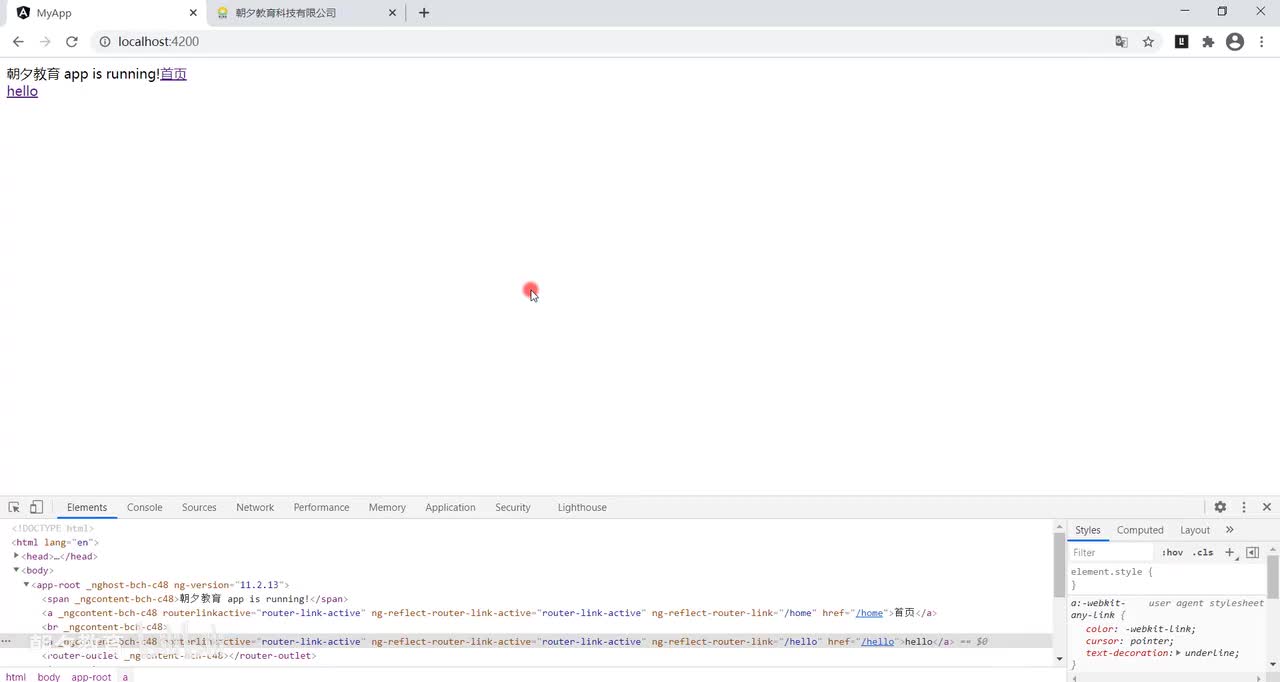Click the body breadcrumb

(x=49, y=677)
